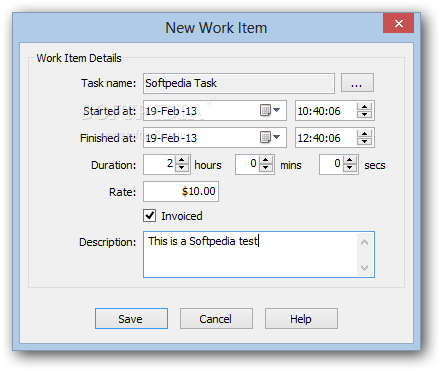This screenshot has height=371, width=441.
Task: Increment the duration hours spinner
Action: (x=182, y=161)
